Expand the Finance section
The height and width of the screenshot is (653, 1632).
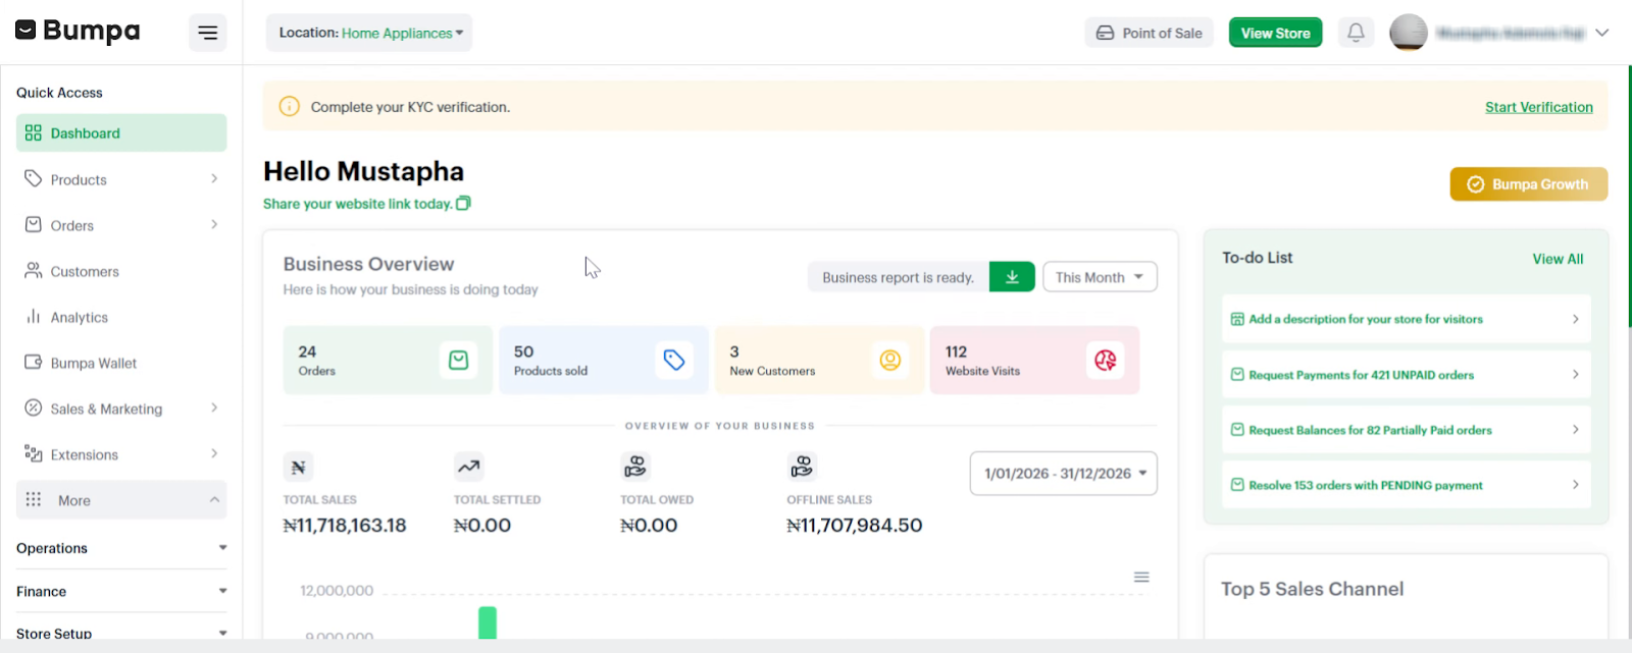click(121, 591)
